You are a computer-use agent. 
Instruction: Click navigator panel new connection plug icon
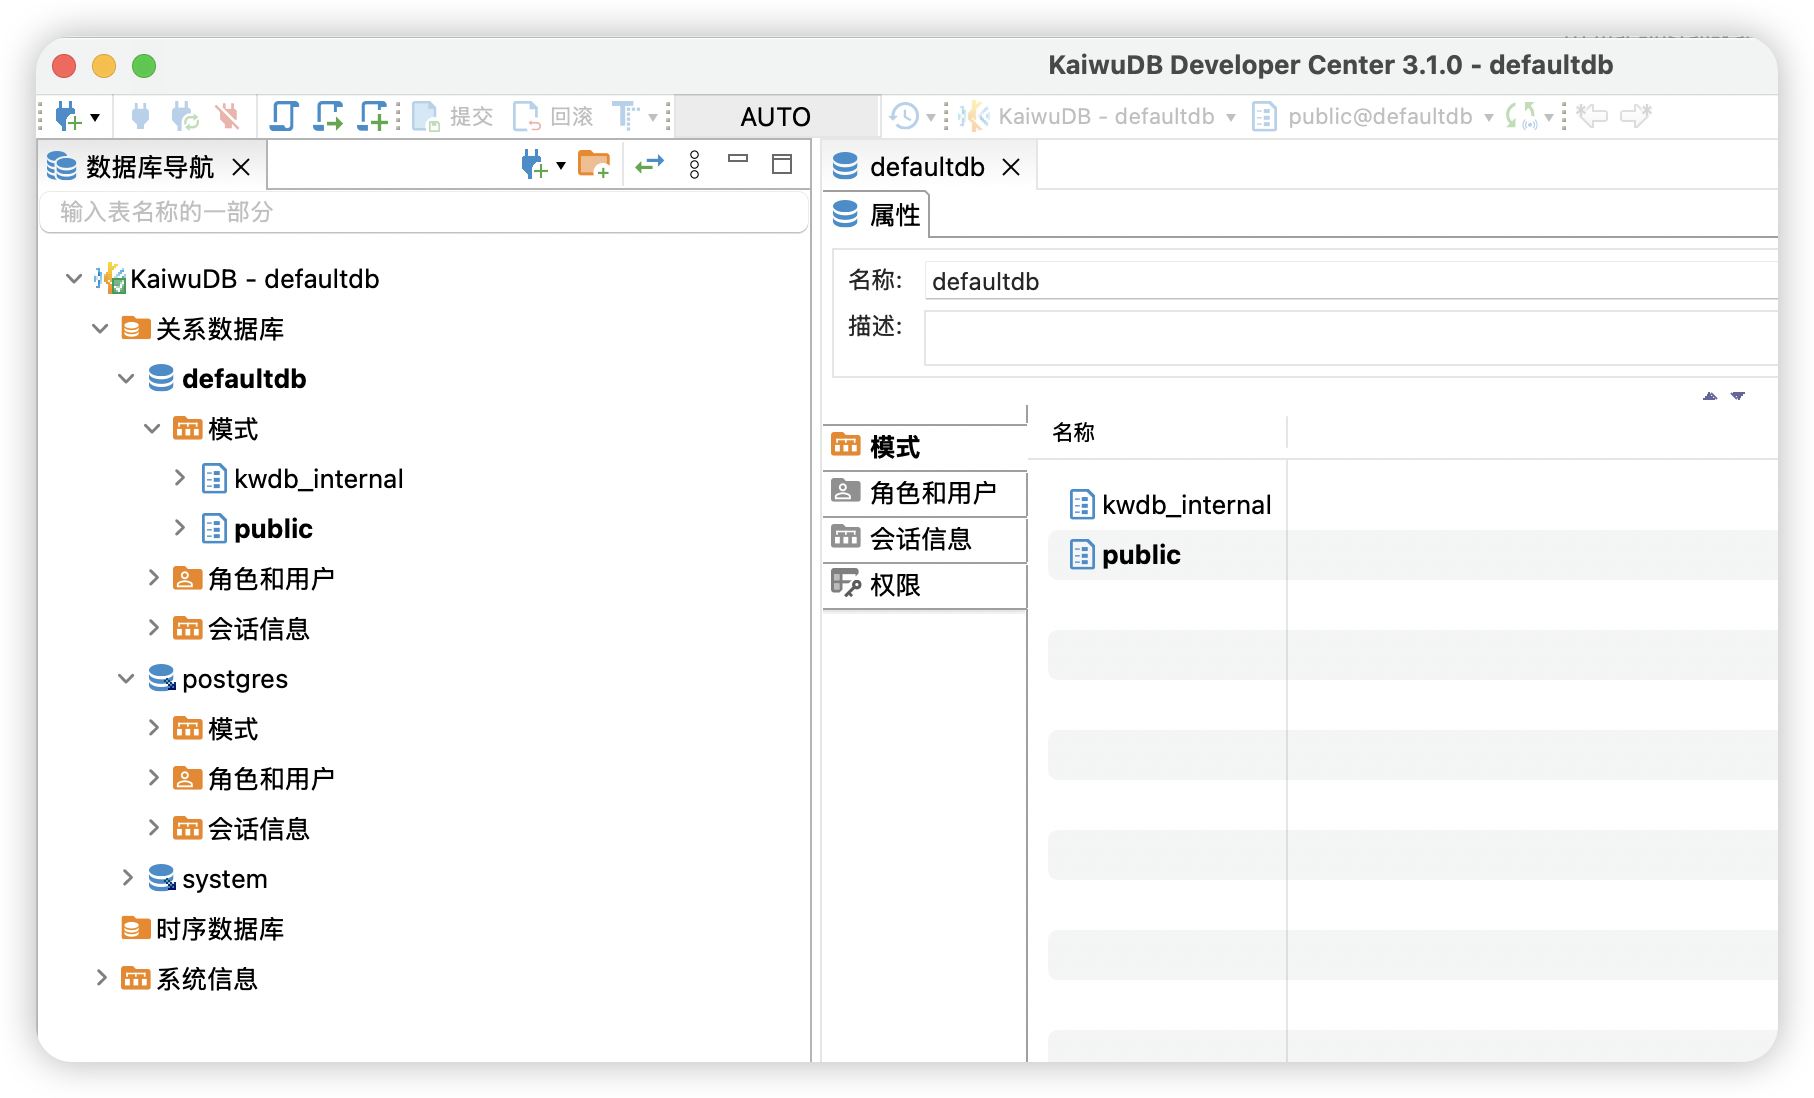[534, 165]
